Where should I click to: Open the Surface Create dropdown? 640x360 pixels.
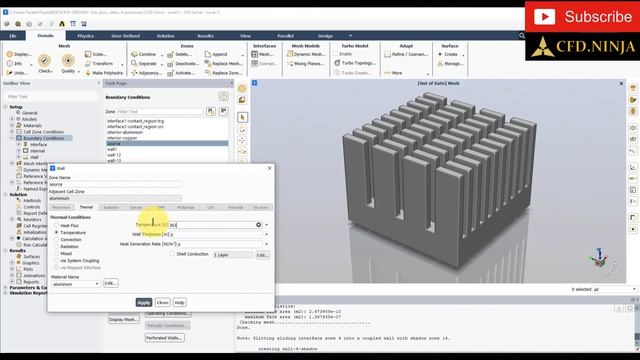(463, 55)
